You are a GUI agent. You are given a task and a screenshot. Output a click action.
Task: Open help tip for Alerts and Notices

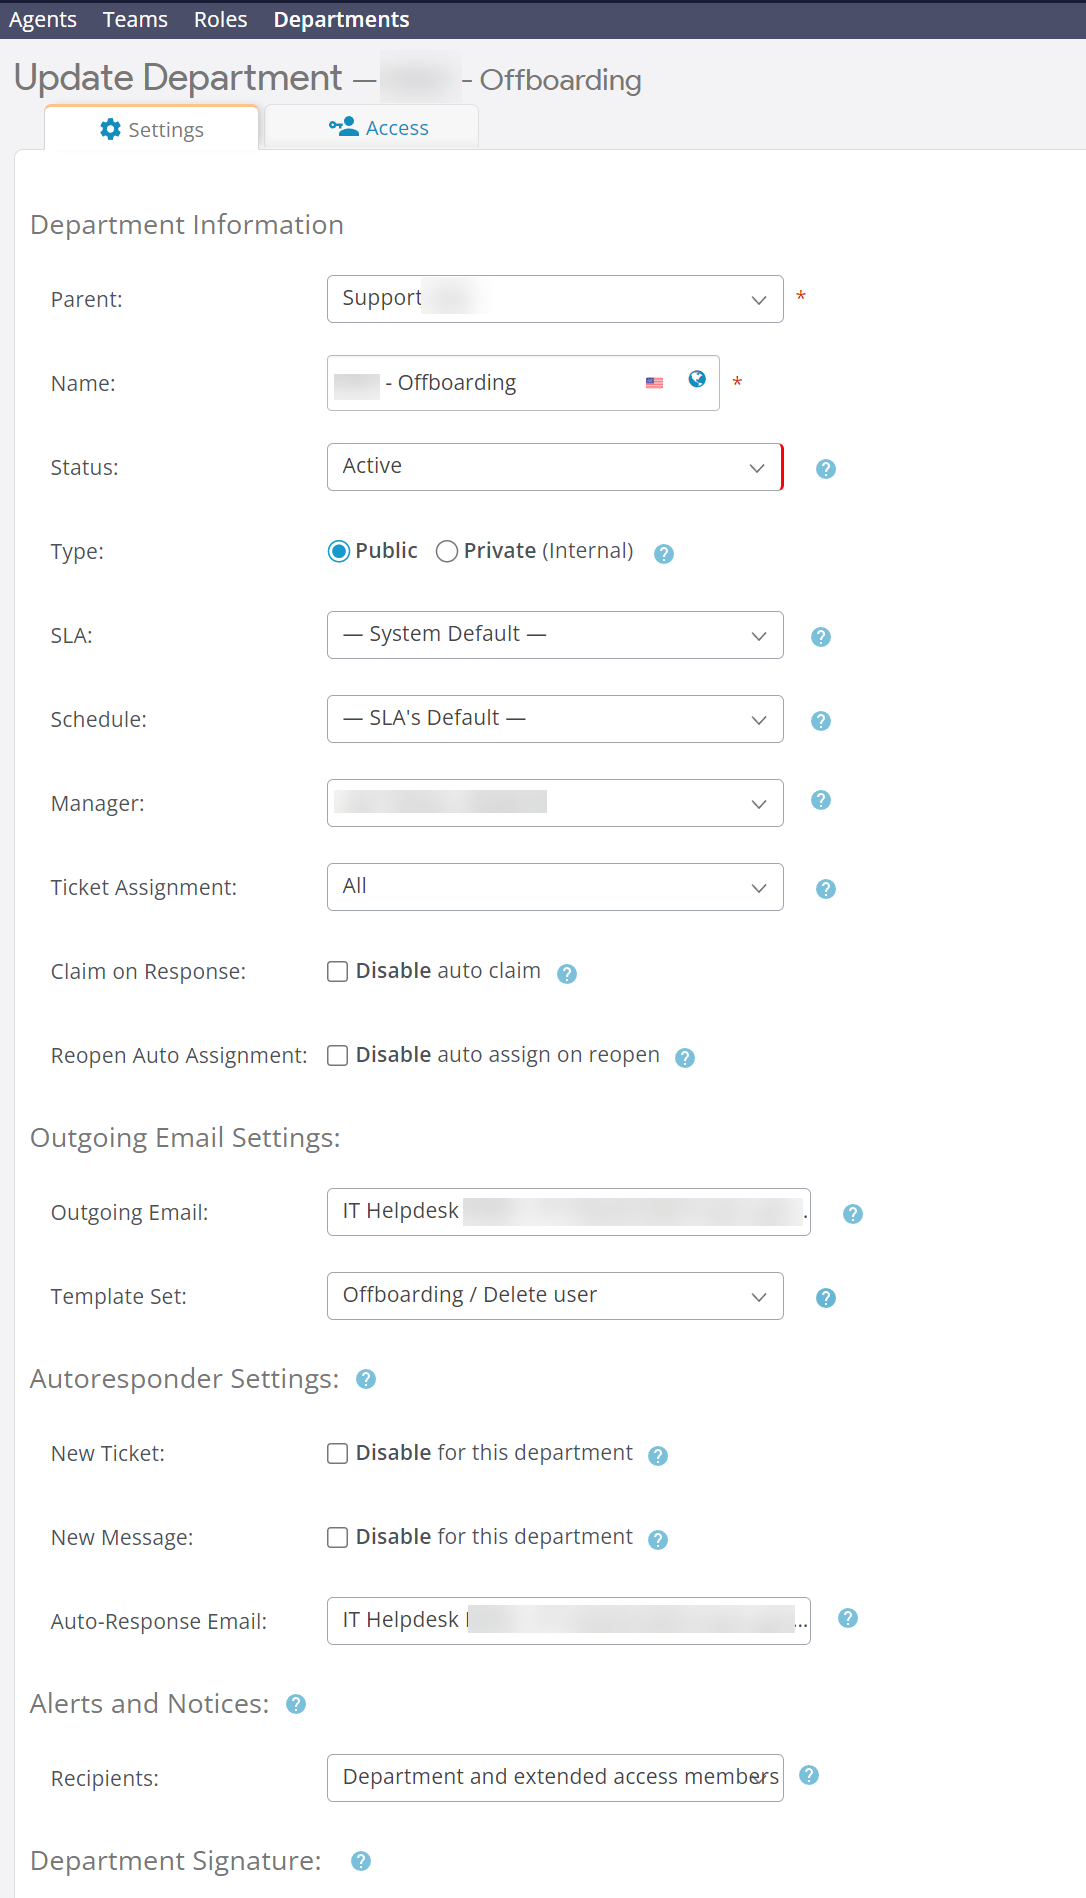[x=296, y=1704]
